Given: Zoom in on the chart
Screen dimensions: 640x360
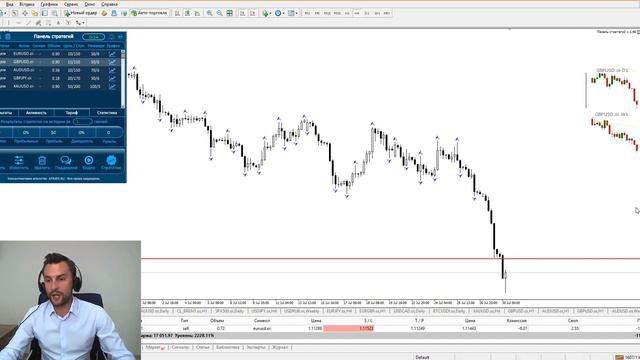Looking at the screenshot, I should pos(209,13).
